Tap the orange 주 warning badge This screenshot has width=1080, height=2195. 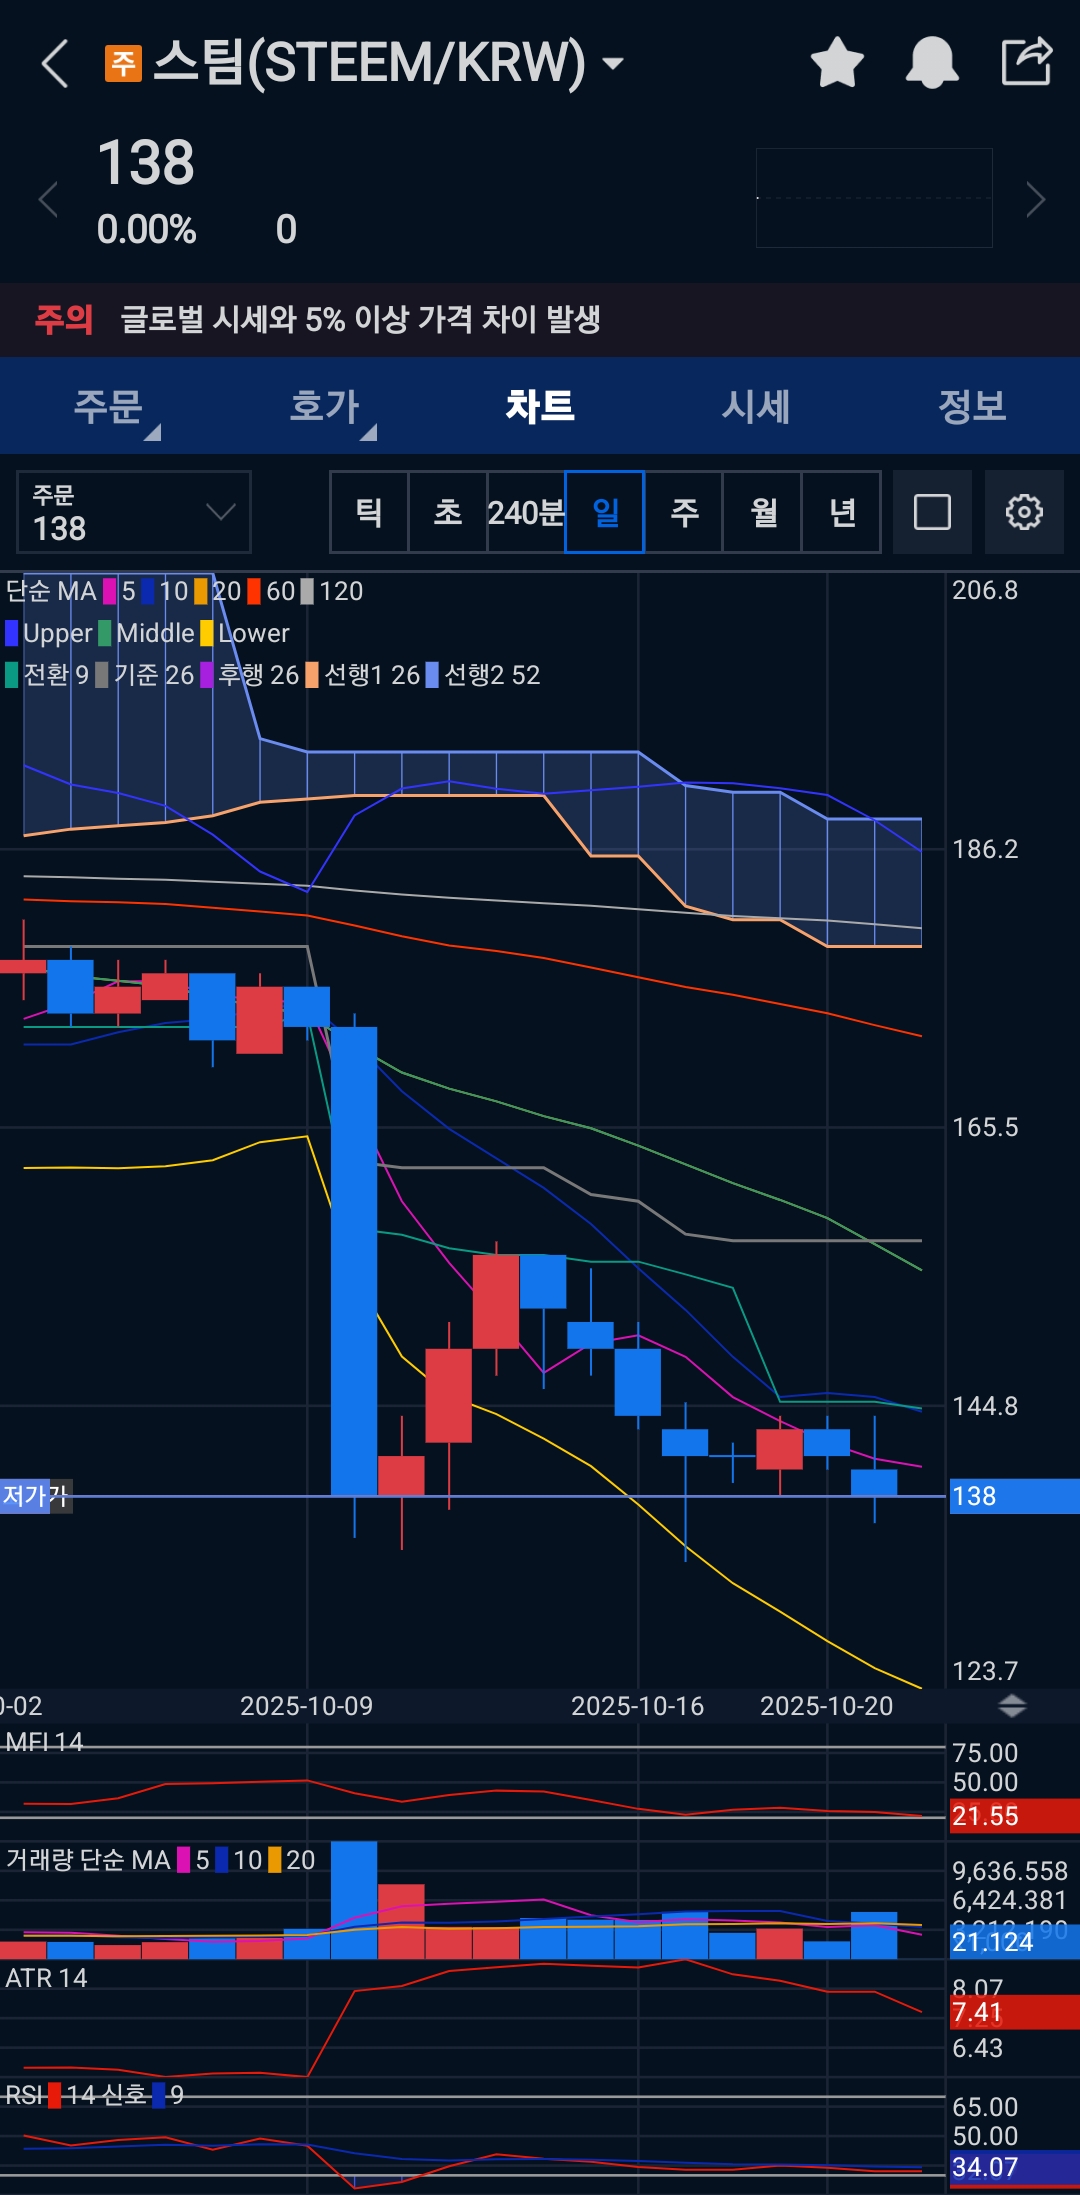[123, 63]
